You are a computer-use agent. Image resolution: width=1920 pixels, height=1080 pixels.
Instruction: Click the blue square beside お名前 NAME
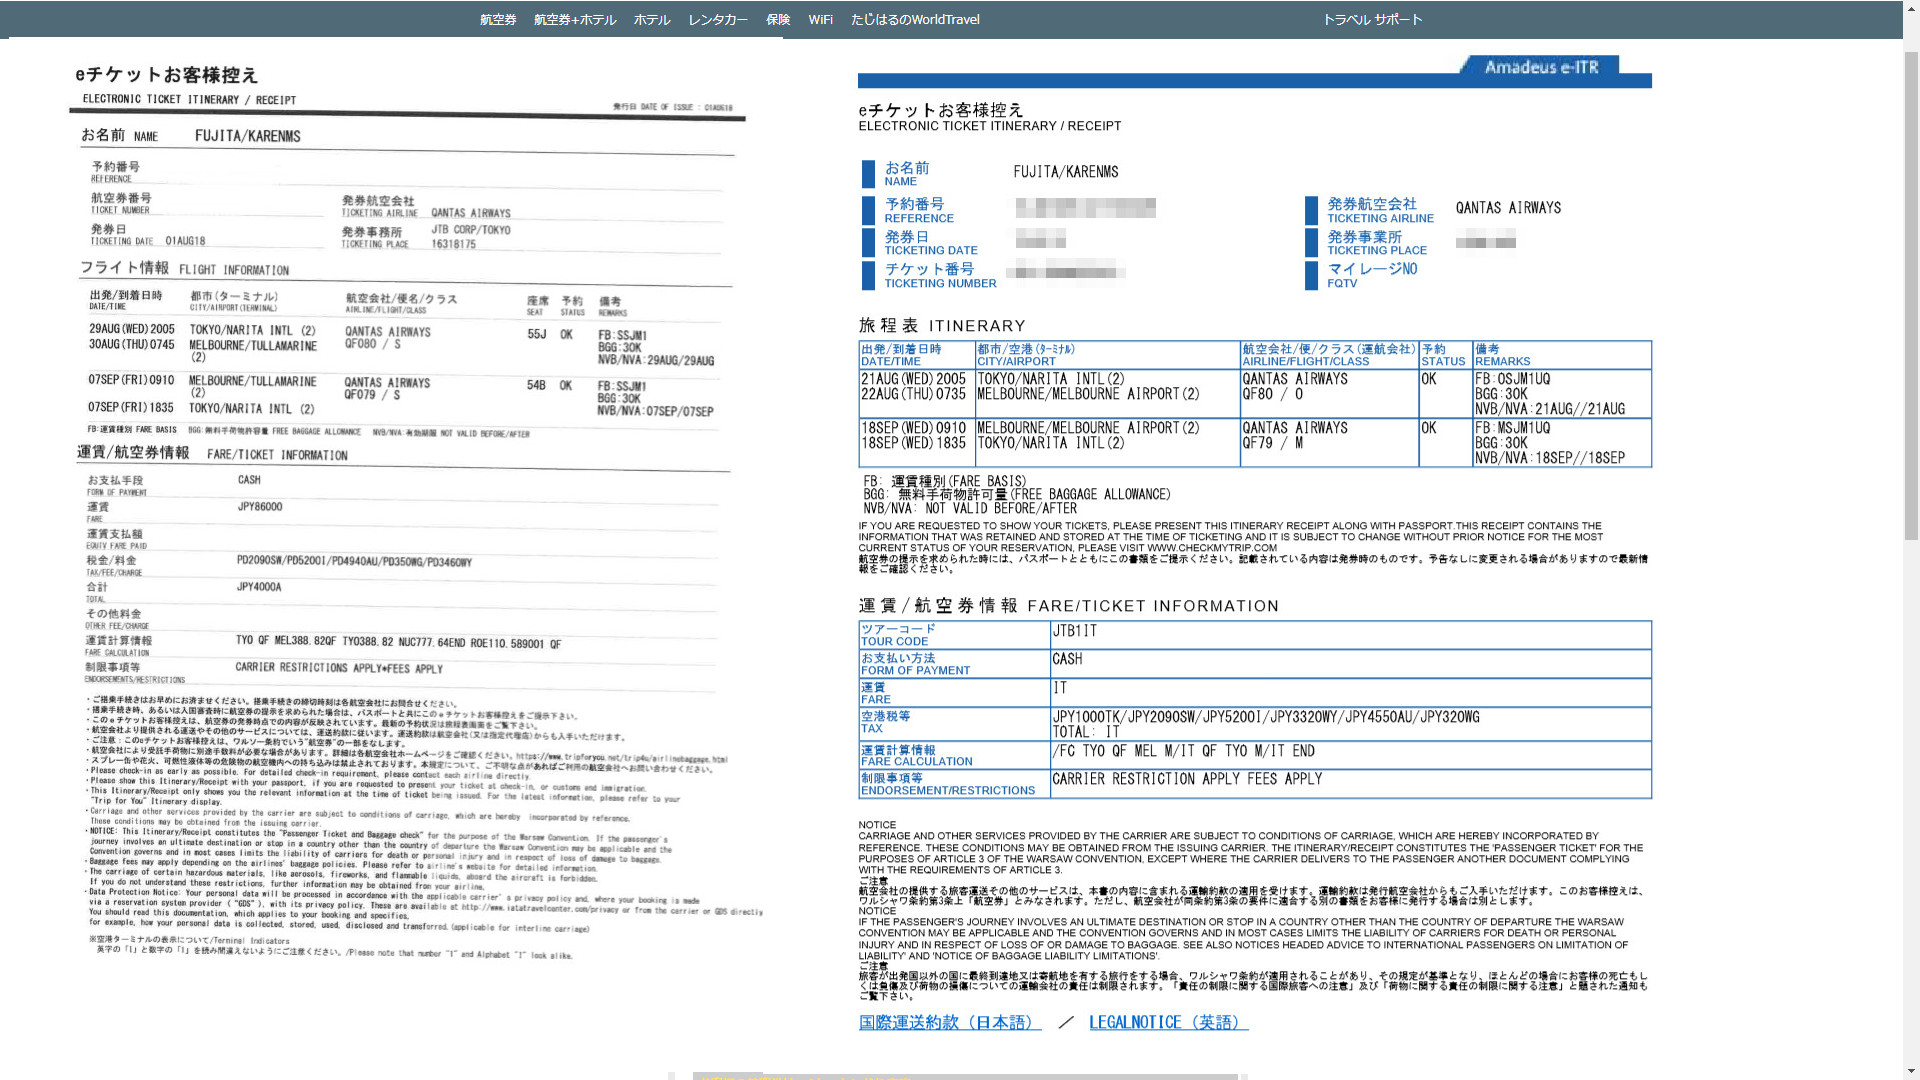868,174
